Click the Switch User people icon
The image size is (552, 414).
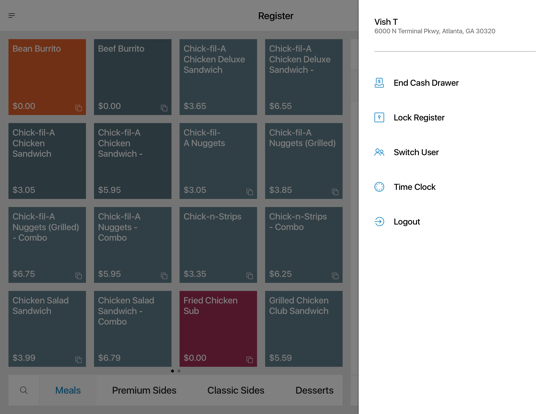pyautogui.click(x=379, y=152)
